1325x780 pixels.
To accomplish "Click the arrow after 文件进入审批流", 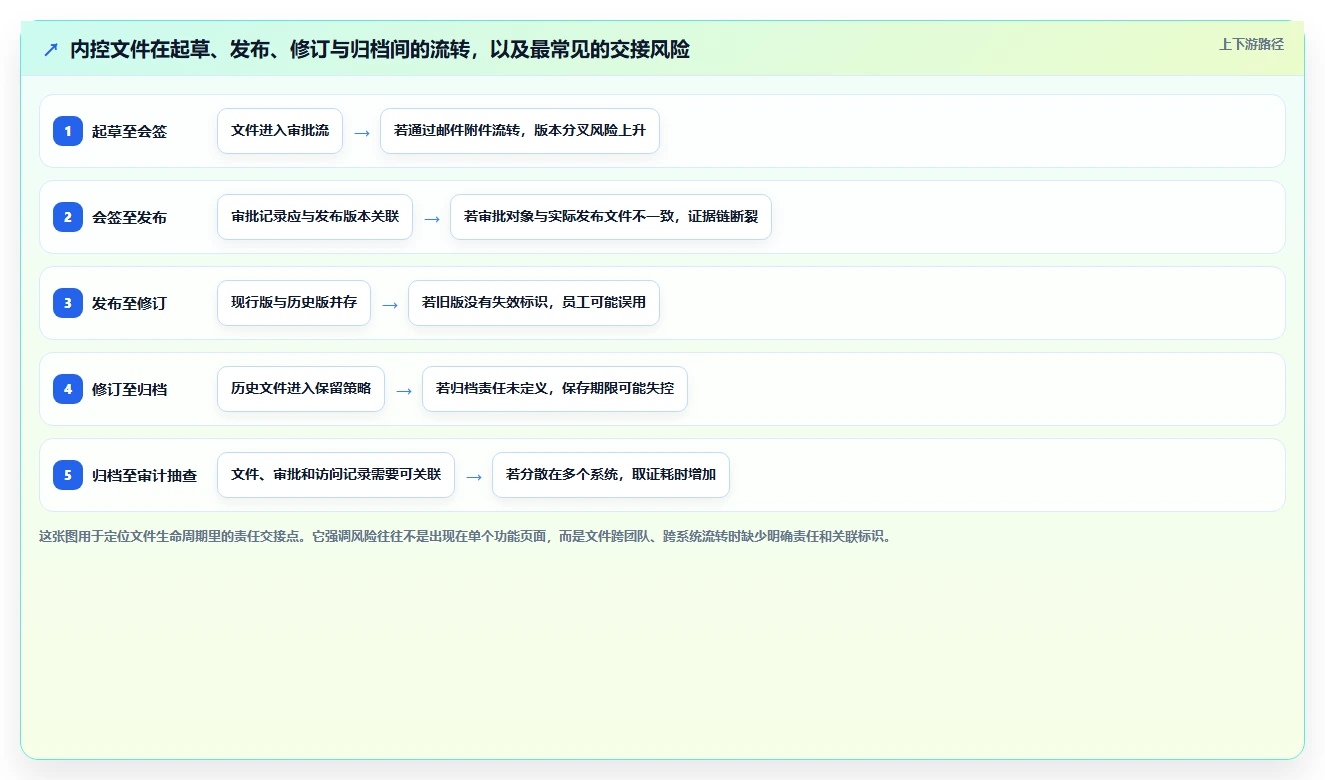I will (x=362, y=132).
